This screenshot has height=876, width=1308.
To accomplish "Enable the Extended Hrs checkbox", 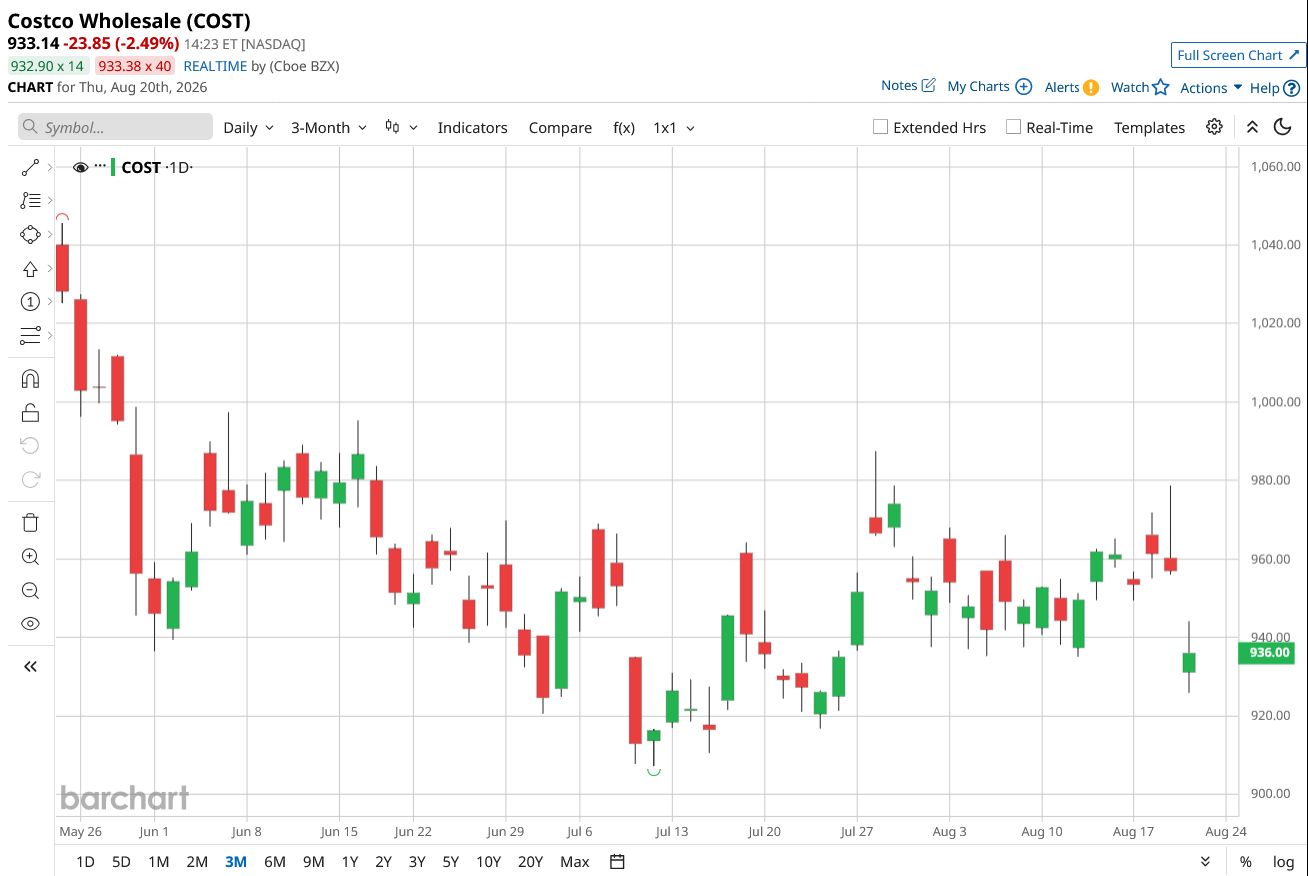I will [880, 127].
